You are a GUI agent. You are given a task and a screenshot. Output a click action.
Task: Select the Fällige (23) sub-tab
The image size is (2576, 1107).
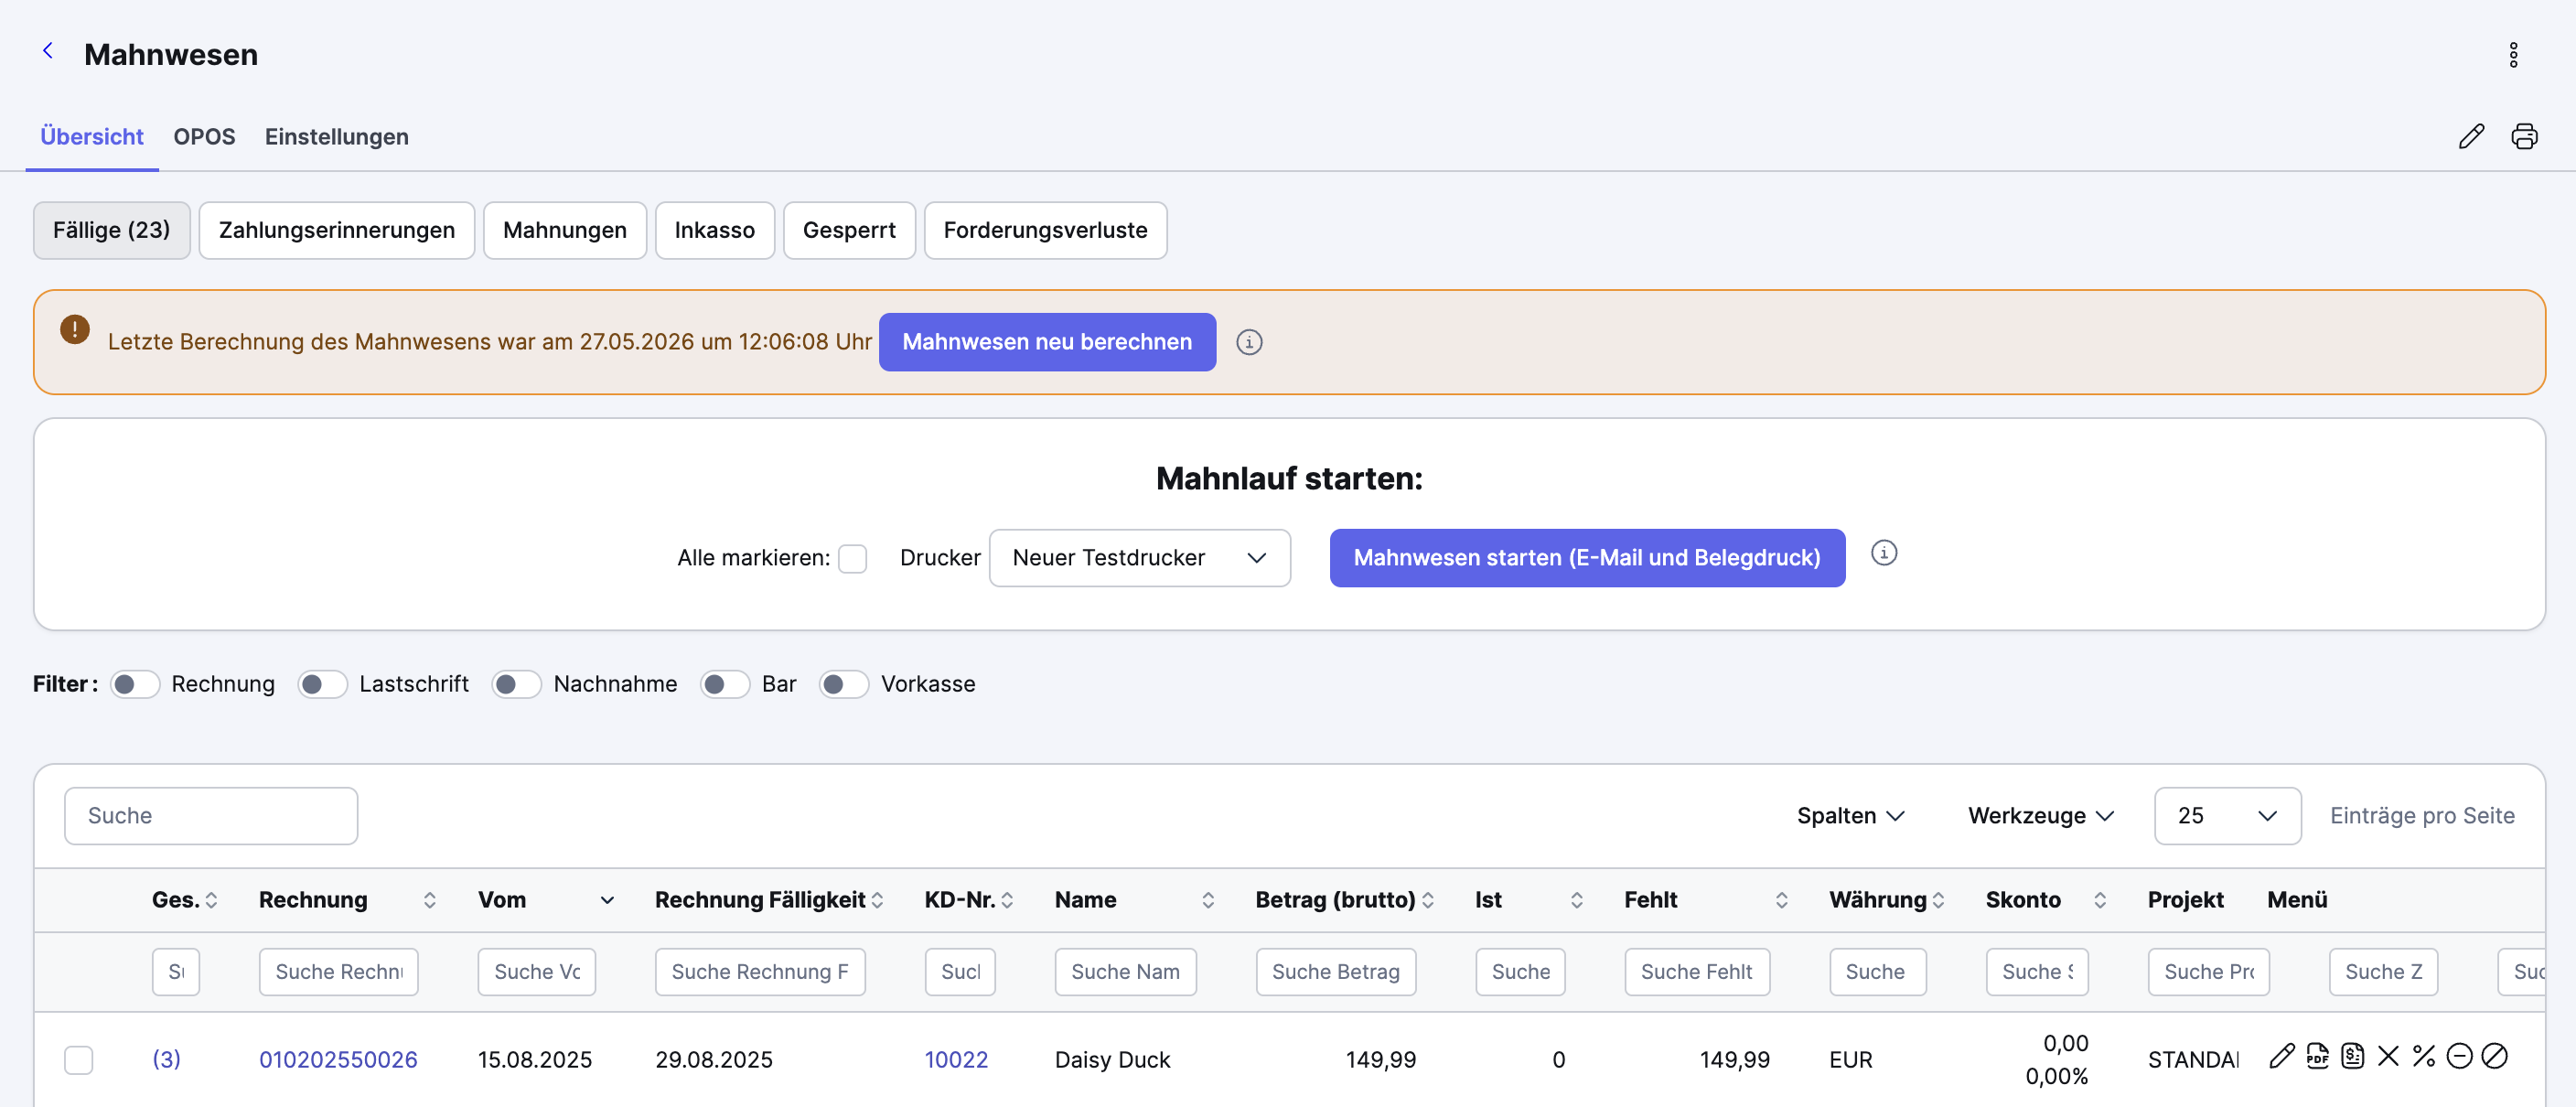click(111, 231)
